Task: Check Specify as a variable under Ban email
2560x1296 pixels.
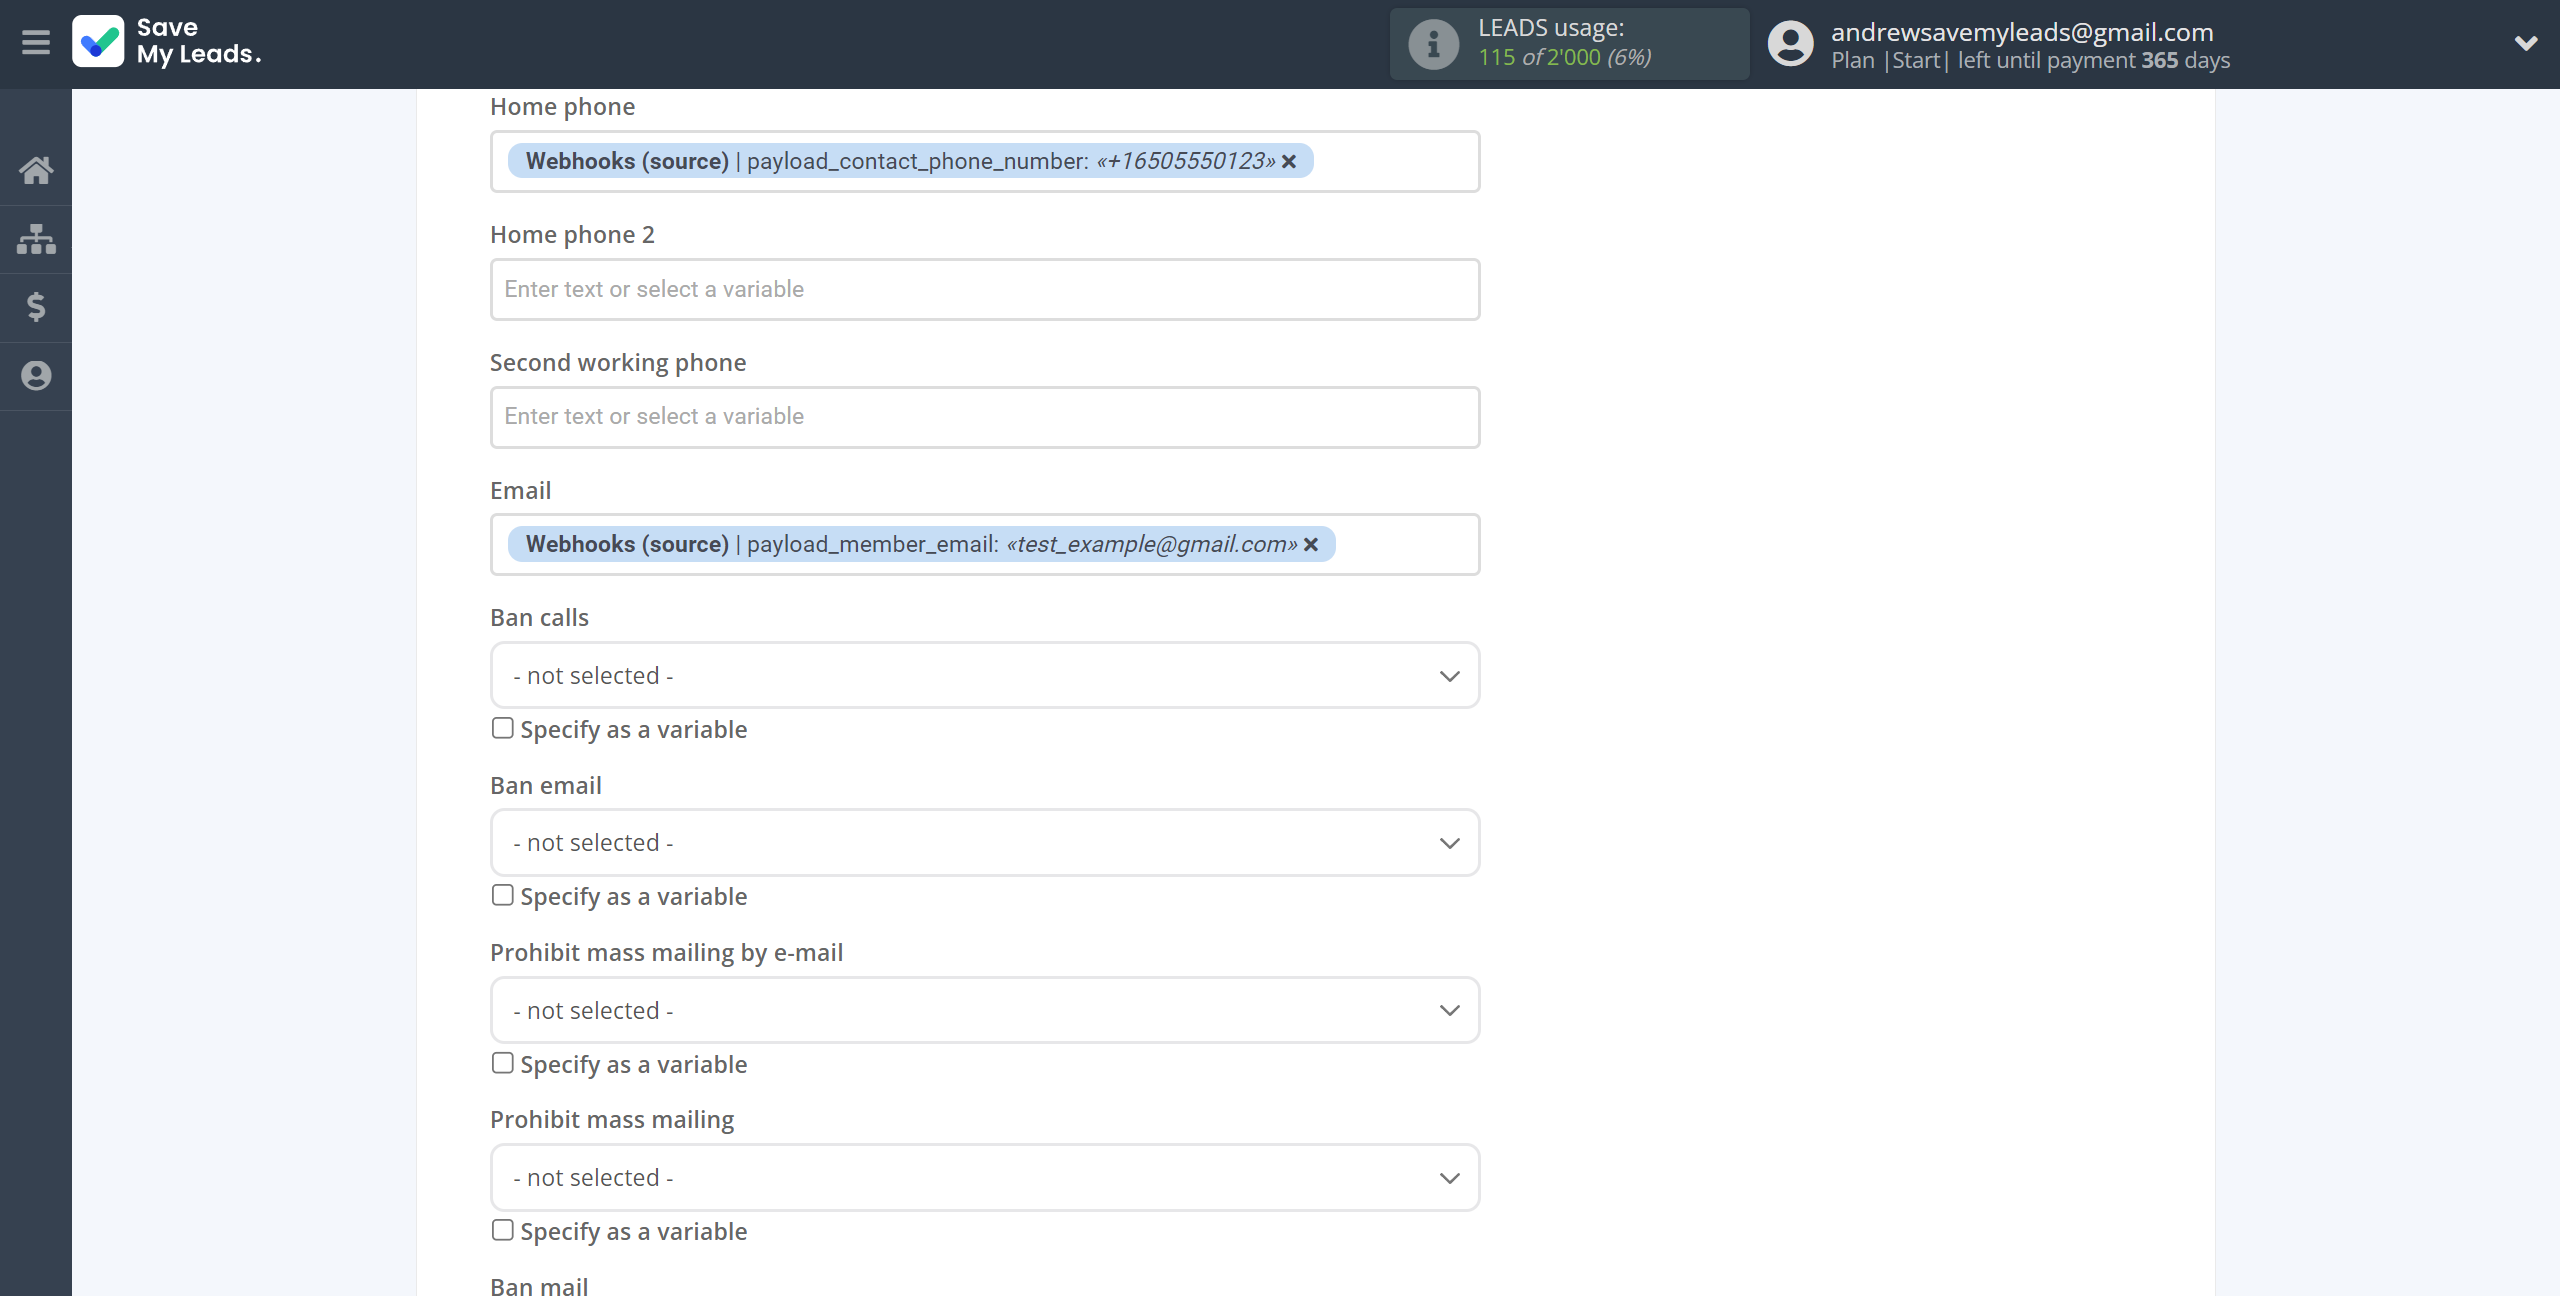Action: [502, 896]
